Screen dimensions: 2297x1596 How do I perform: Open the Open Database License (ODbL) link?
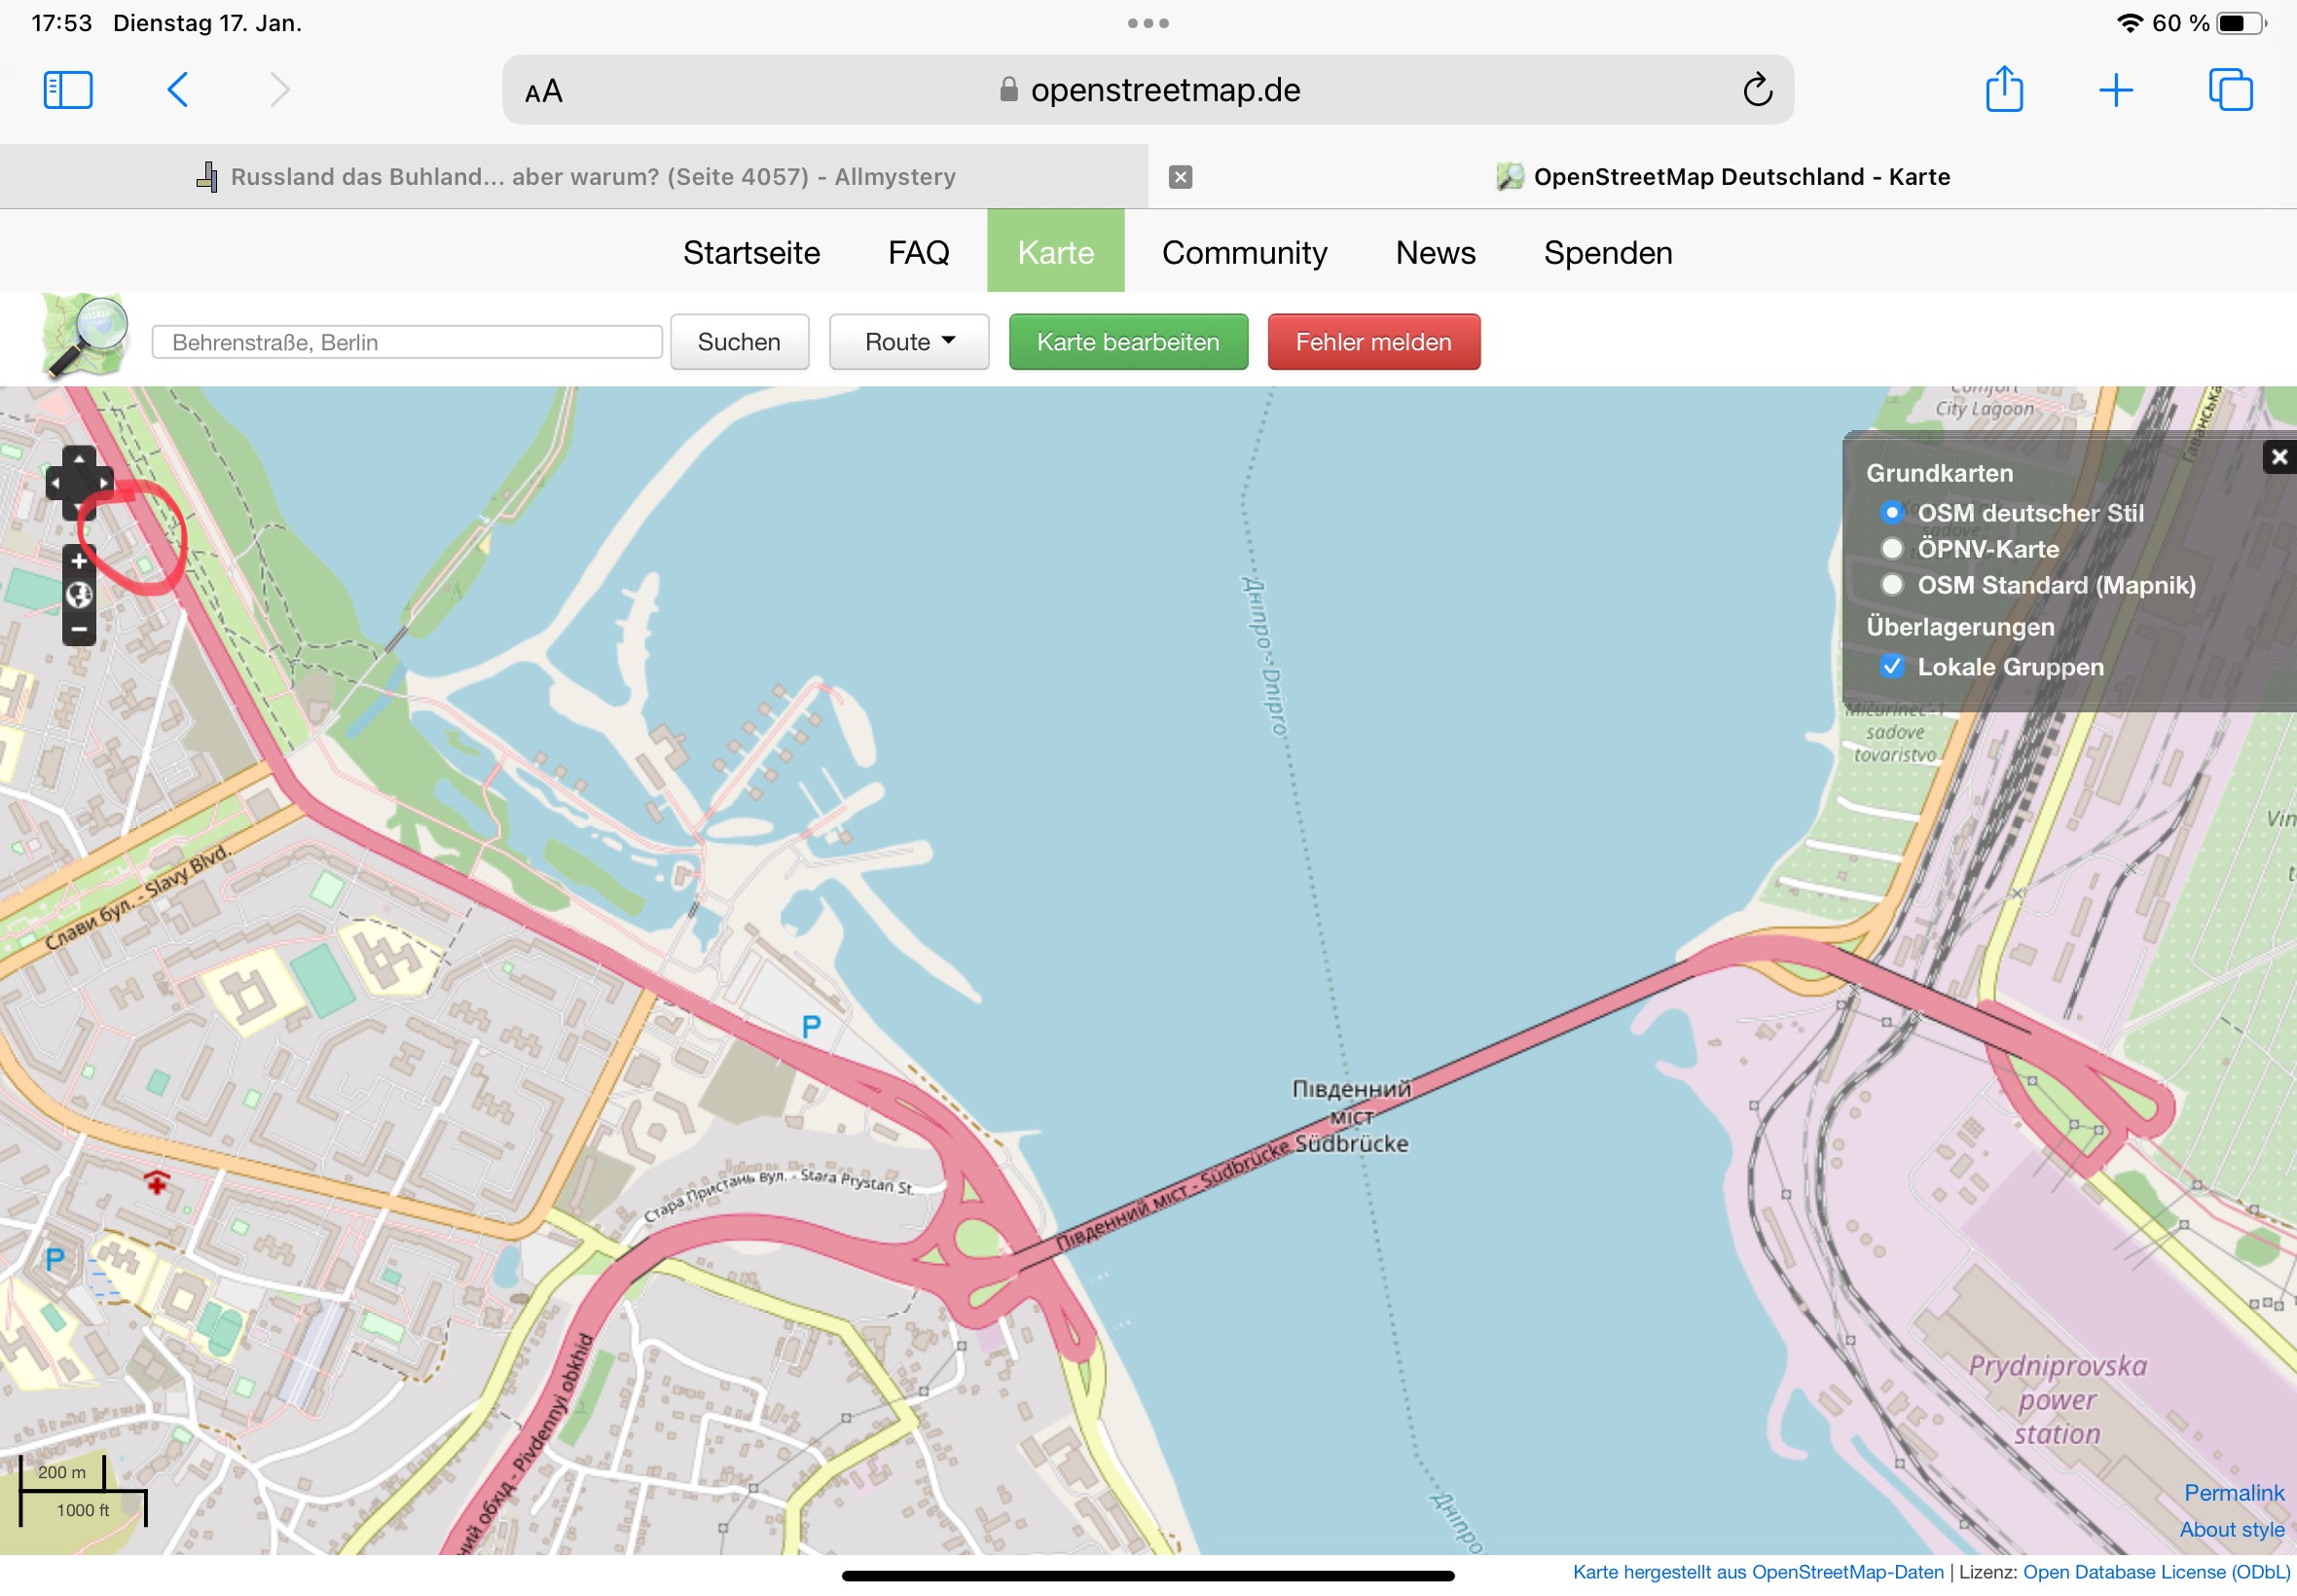point(2156,1572)
